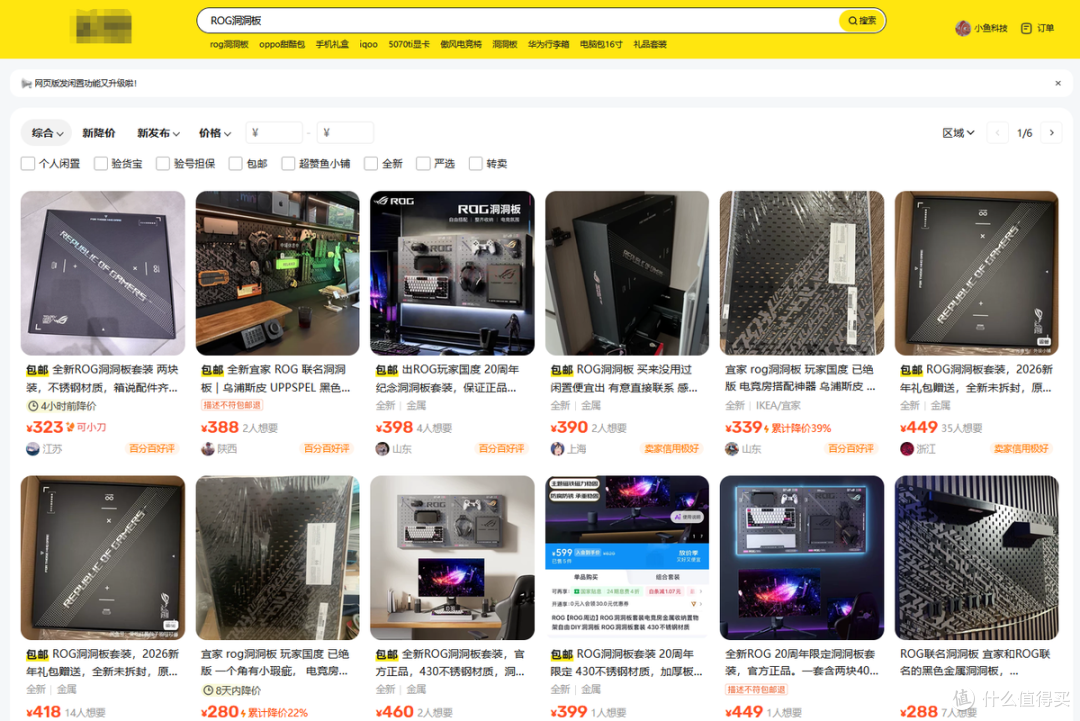This screenshot has width=1080, height=721.
Task: Click the 累计降价22% price drop tag
Action: [274, 713]
